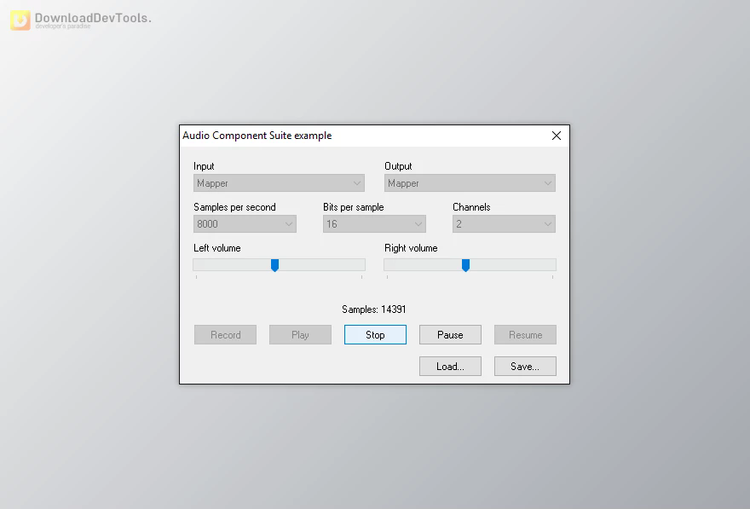
Task: Click the Play button
Action: click(300, 335)
